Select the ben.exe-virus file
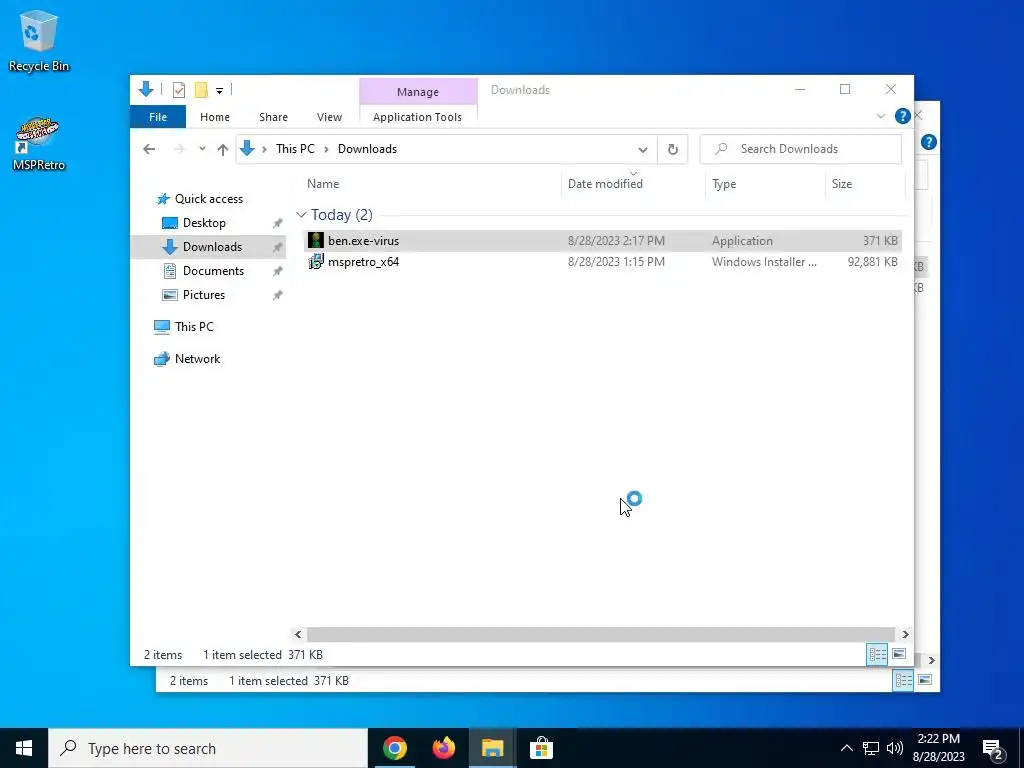Viewport: 1024px width, 768px height. (603, 240)
